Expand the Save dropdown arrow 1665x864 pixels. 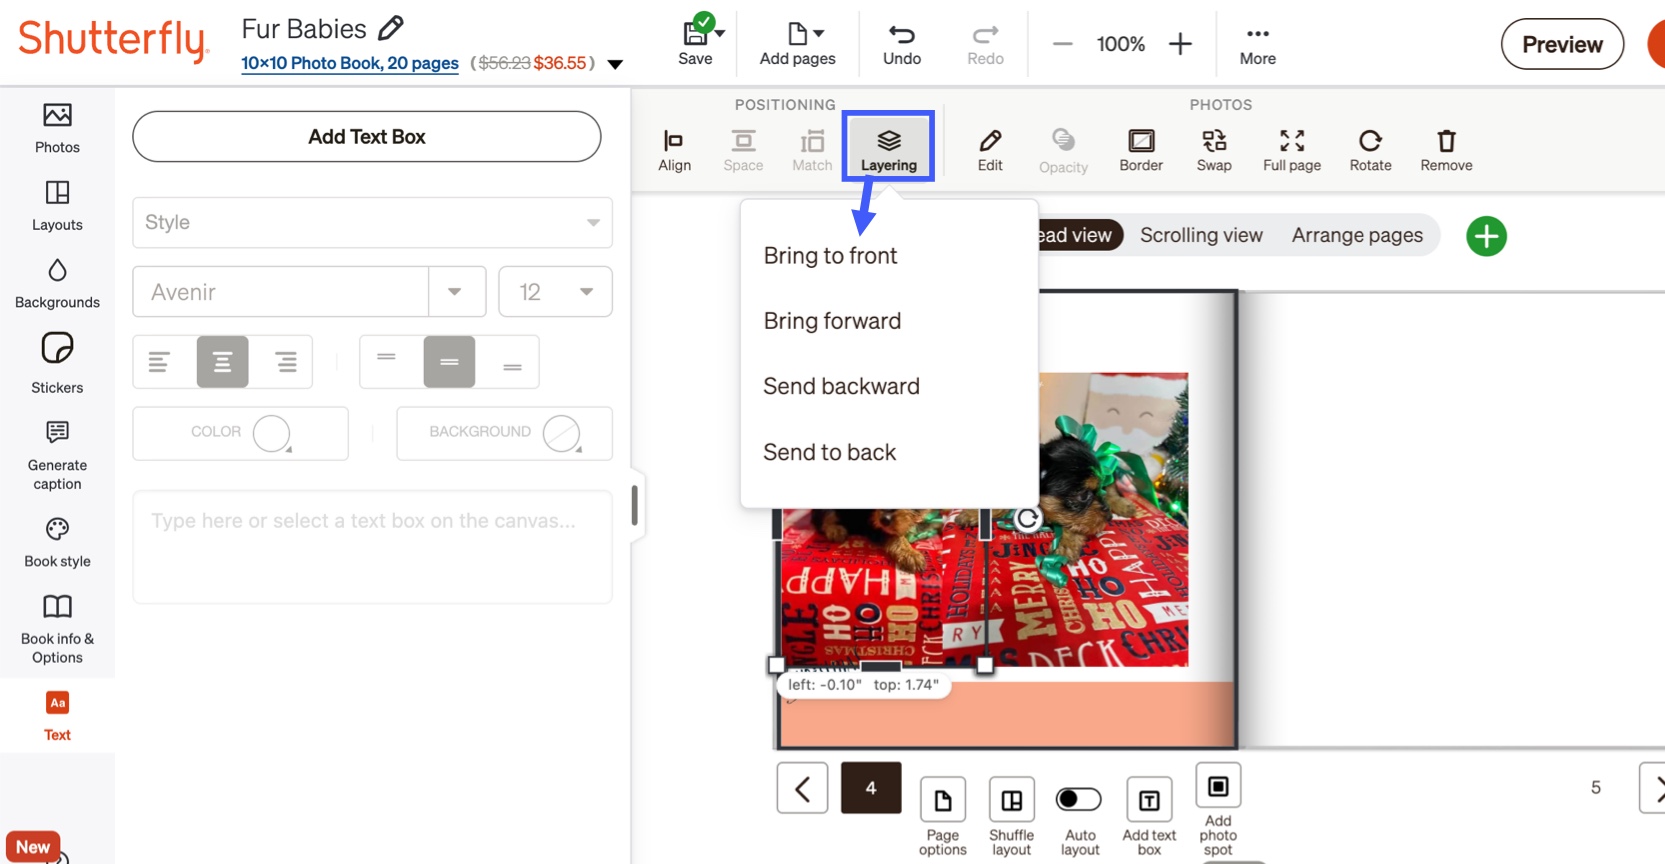point(720,33)
